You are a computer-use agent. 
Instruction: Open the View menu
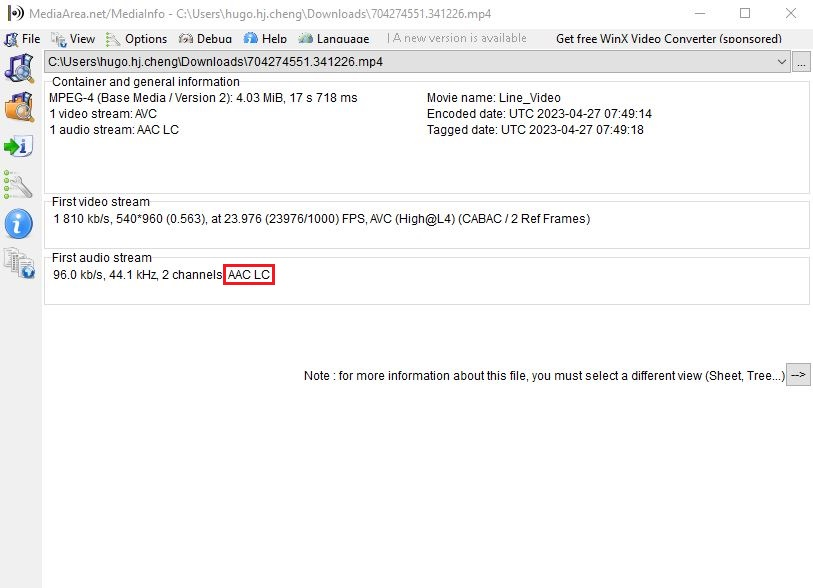(x=73, y=39)
